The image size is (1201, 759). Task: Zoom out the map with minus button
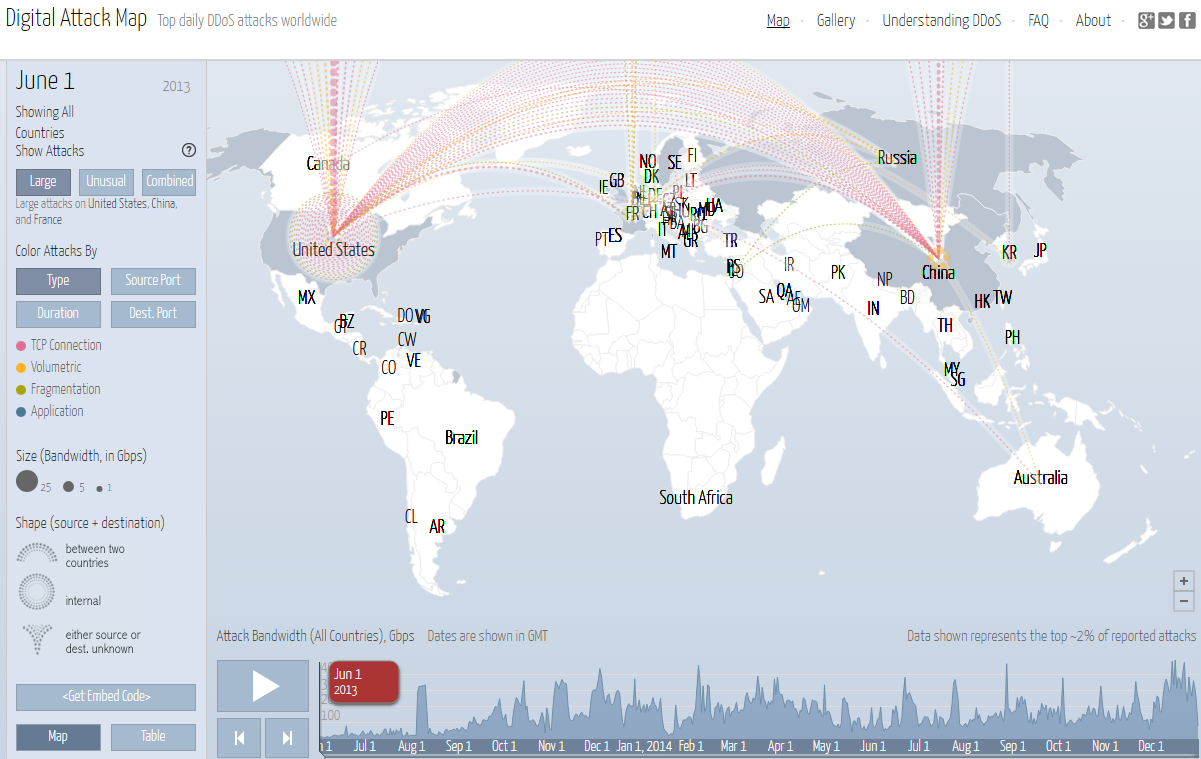tap(1184, 601)
